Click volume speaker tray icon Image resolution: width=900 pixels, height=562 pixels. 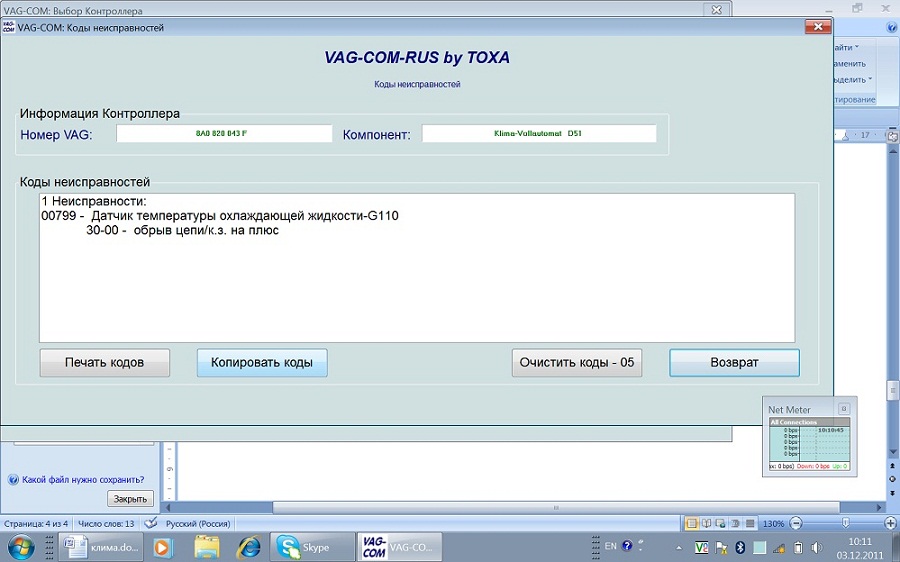click(x=817, y=548)
